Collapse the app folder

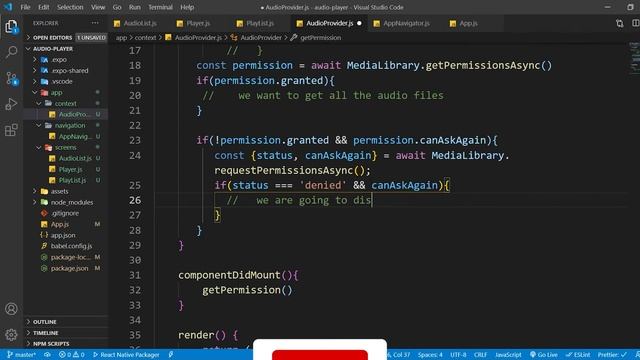click(x=56, y=93)
